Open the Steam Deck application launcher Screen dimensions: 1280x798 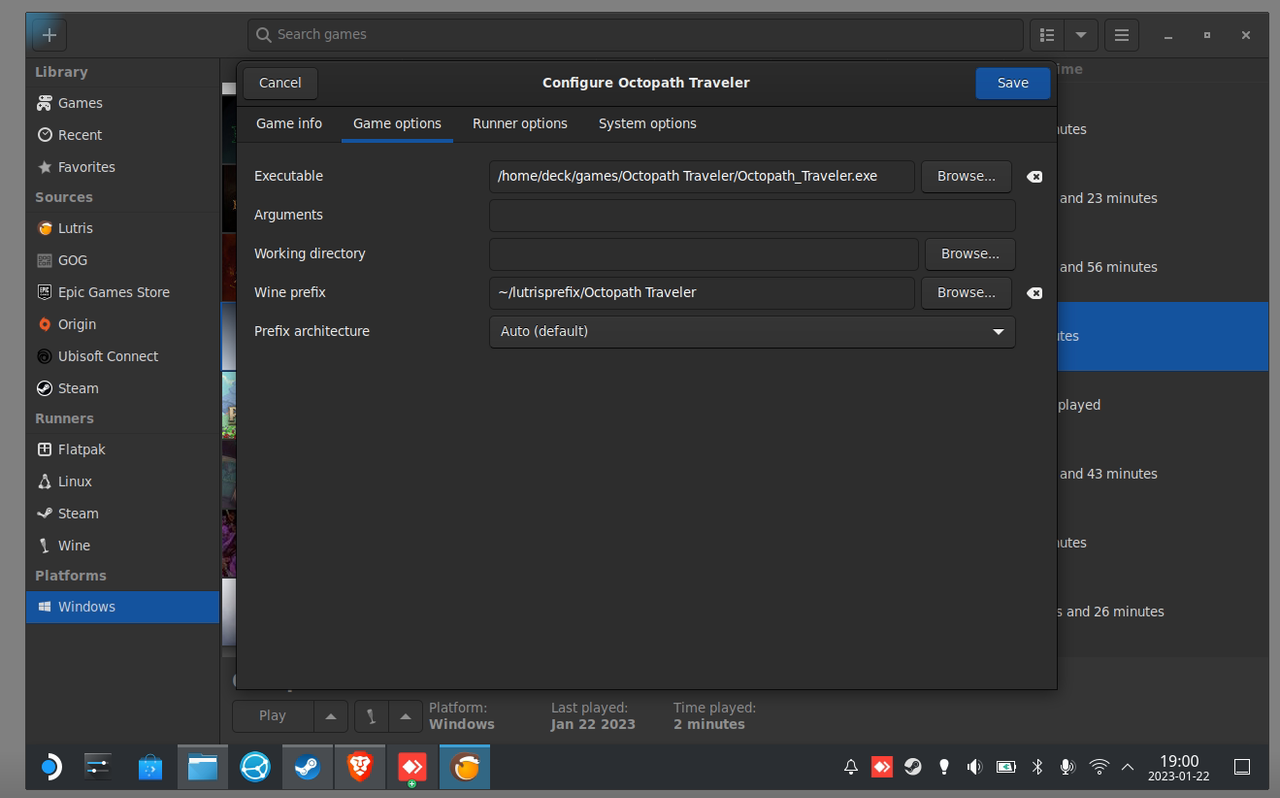click(x=50, y=767)
